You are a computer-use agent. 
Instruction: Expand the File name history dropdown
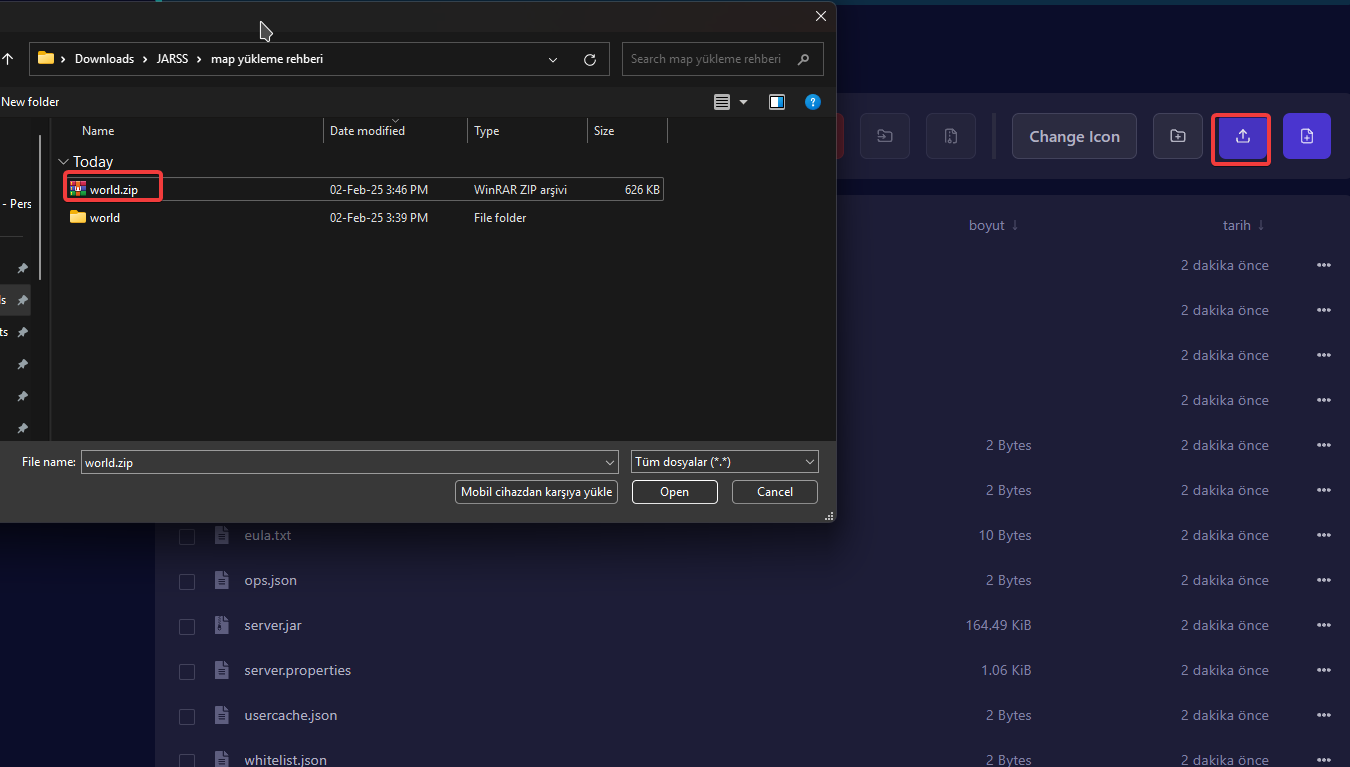[x=610, y=462]
